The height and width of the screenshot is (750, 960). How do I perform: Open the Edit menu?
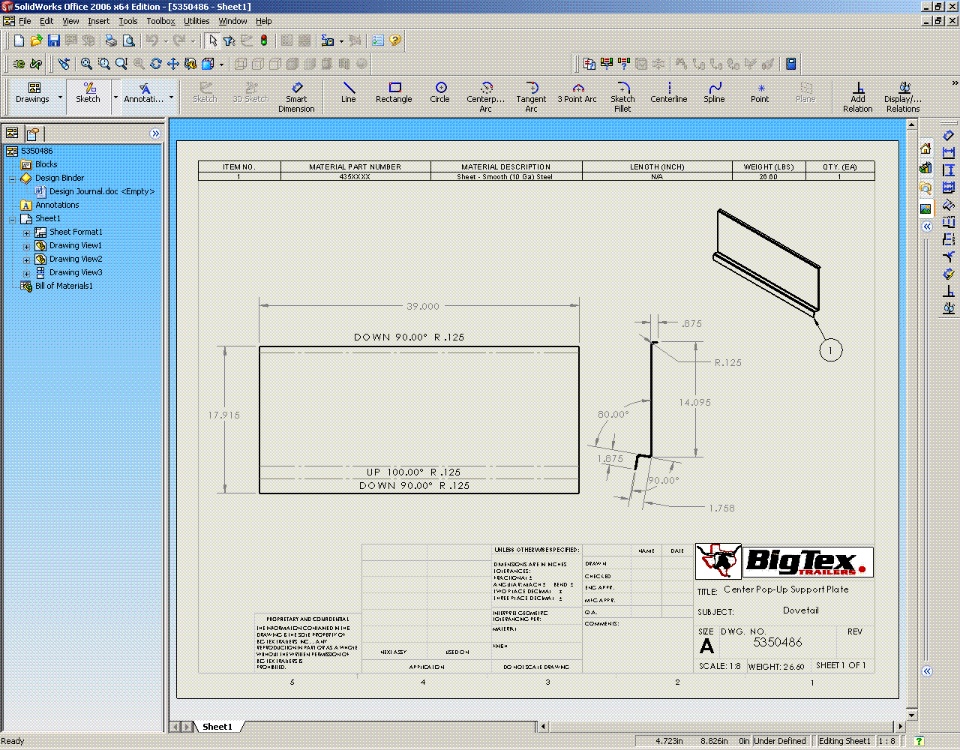point(47,21)
